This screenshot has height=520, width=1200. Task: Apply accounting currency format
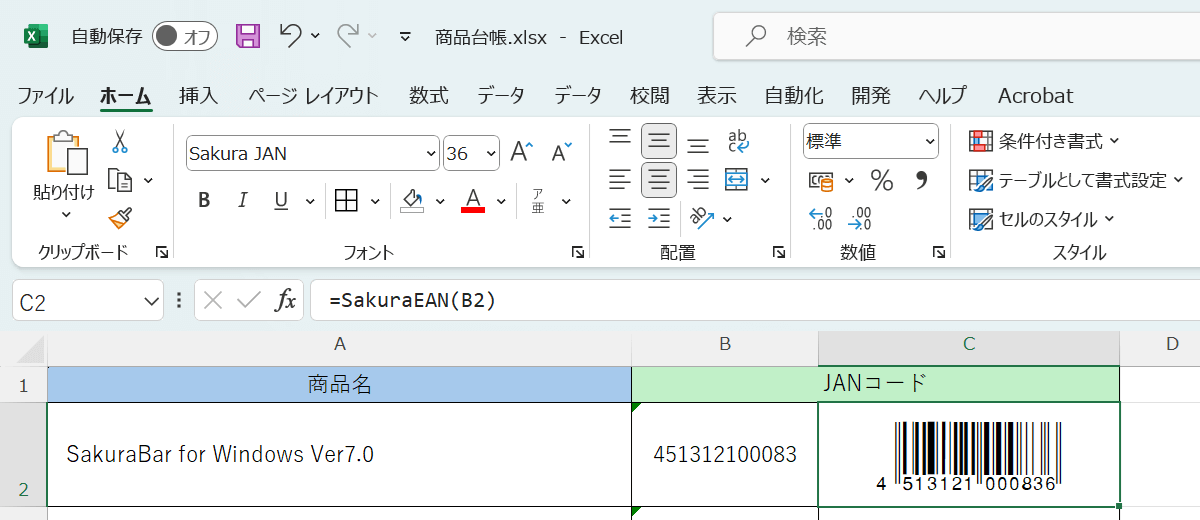tap(821, 180)
